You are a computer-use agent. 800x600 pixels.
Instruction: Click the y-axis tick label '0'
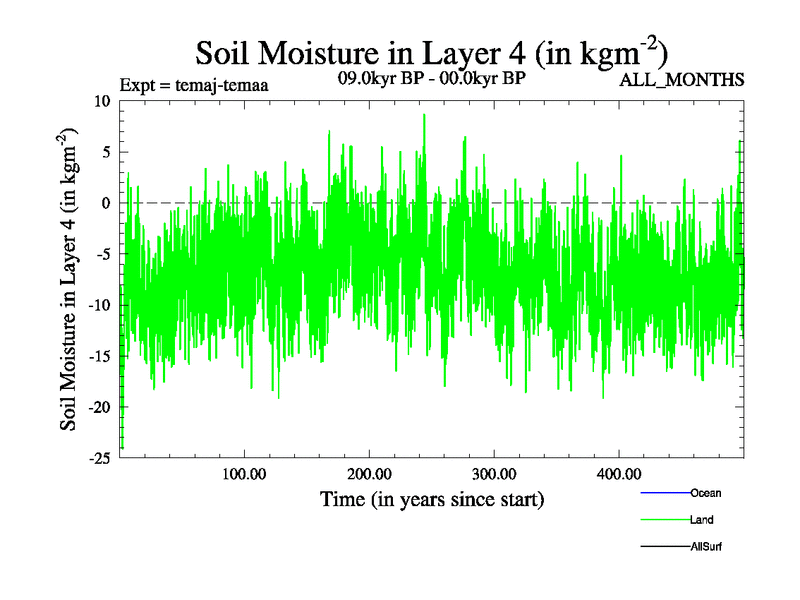[x=106, y=203]
